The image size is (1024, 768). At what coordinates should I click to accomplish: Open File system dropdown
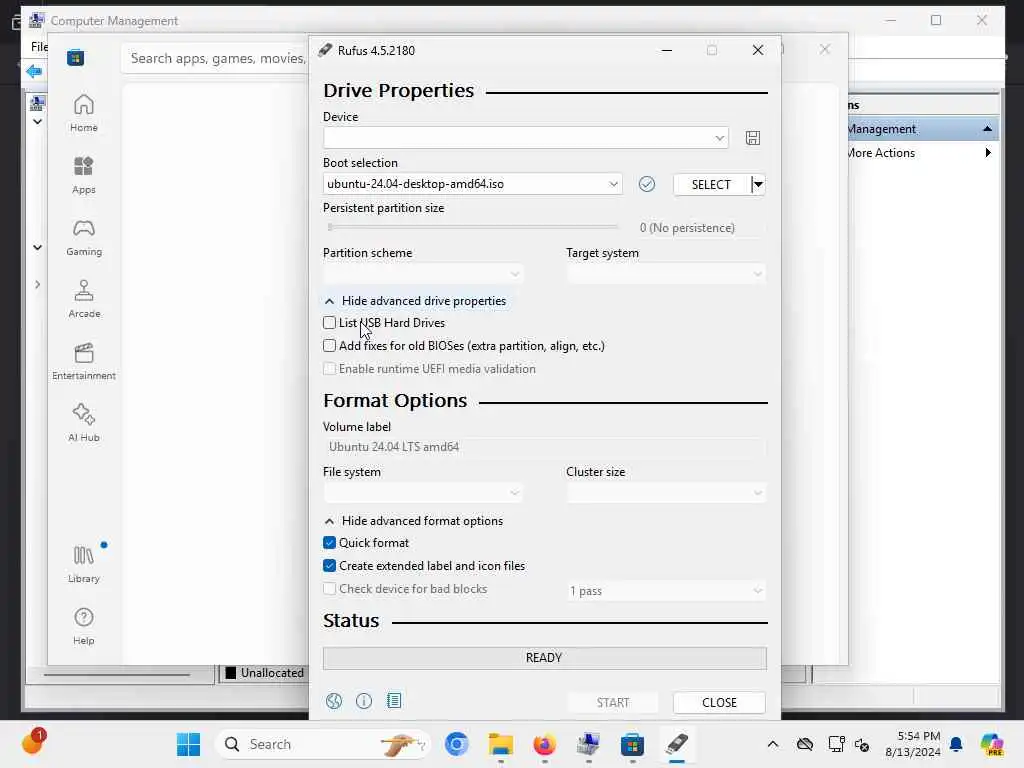(x=423, y=492)
